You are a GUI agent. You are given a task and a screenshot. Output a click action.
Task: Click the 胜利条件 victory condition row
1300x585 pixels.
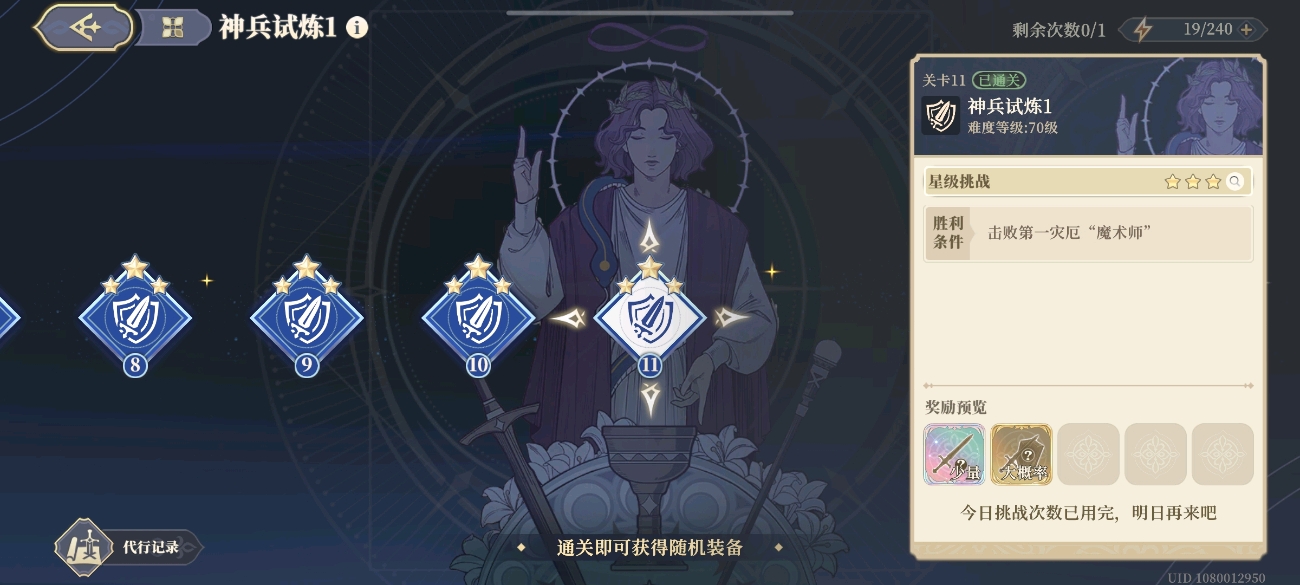(x=1088, y=233)
